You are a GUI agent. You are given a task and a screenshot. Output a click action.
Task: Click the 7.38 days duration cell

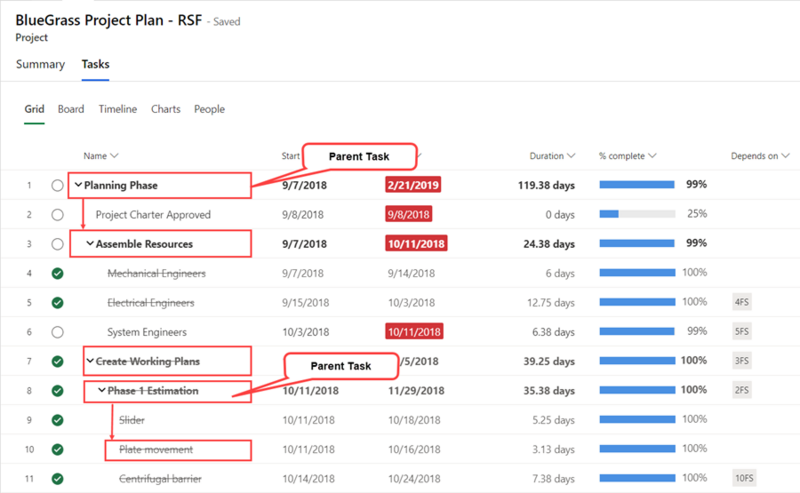[x=554, y=479]
